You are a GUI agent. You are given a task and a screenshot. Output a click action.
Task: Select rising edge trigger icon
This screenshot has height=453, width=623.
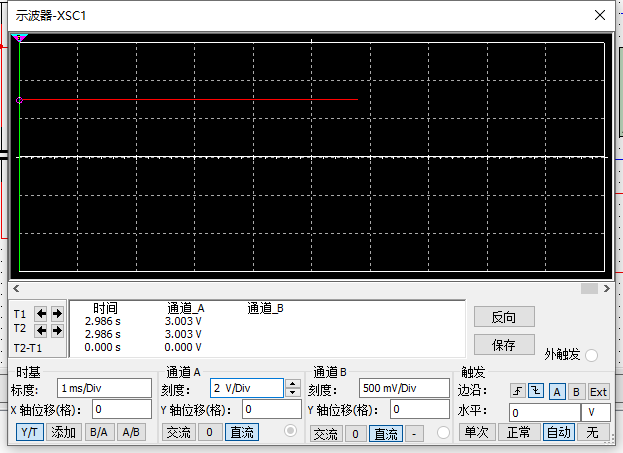pyautogui.click(x=518, y=391)
